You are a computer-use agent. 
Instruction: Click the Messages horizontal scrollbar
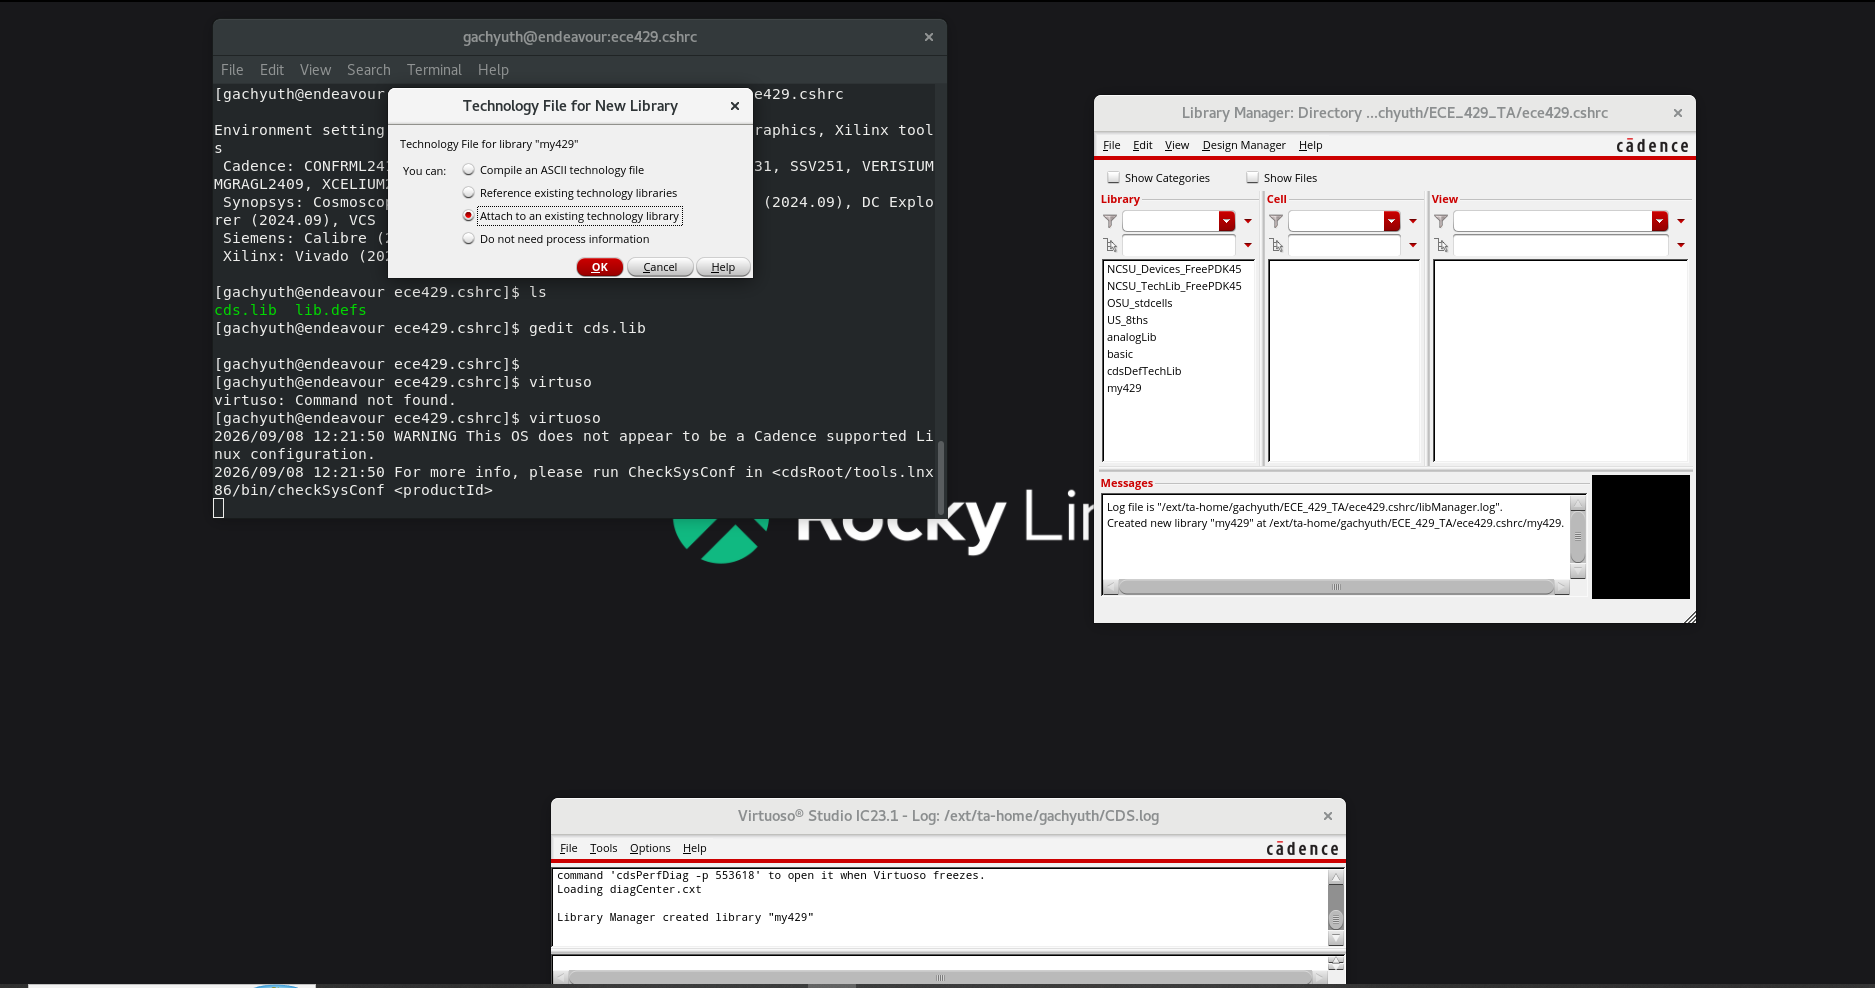(1336, 587)
